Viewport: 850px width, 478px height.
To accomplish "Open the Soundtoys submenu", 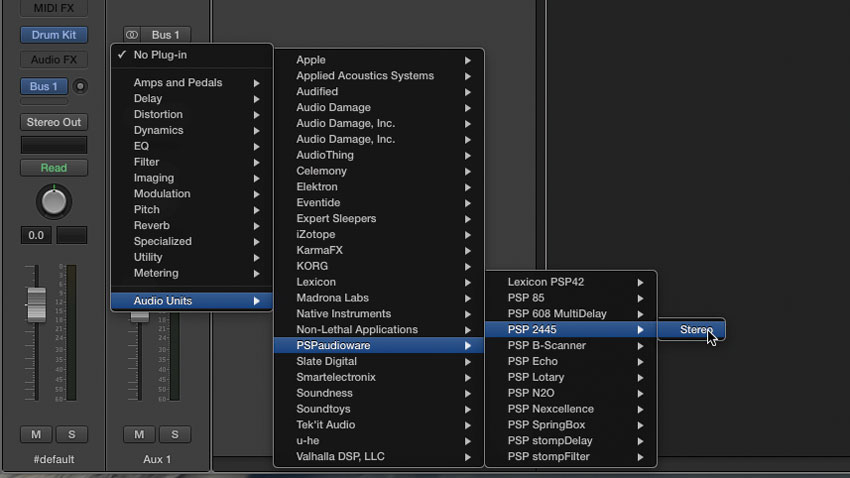I will point(379,409).
